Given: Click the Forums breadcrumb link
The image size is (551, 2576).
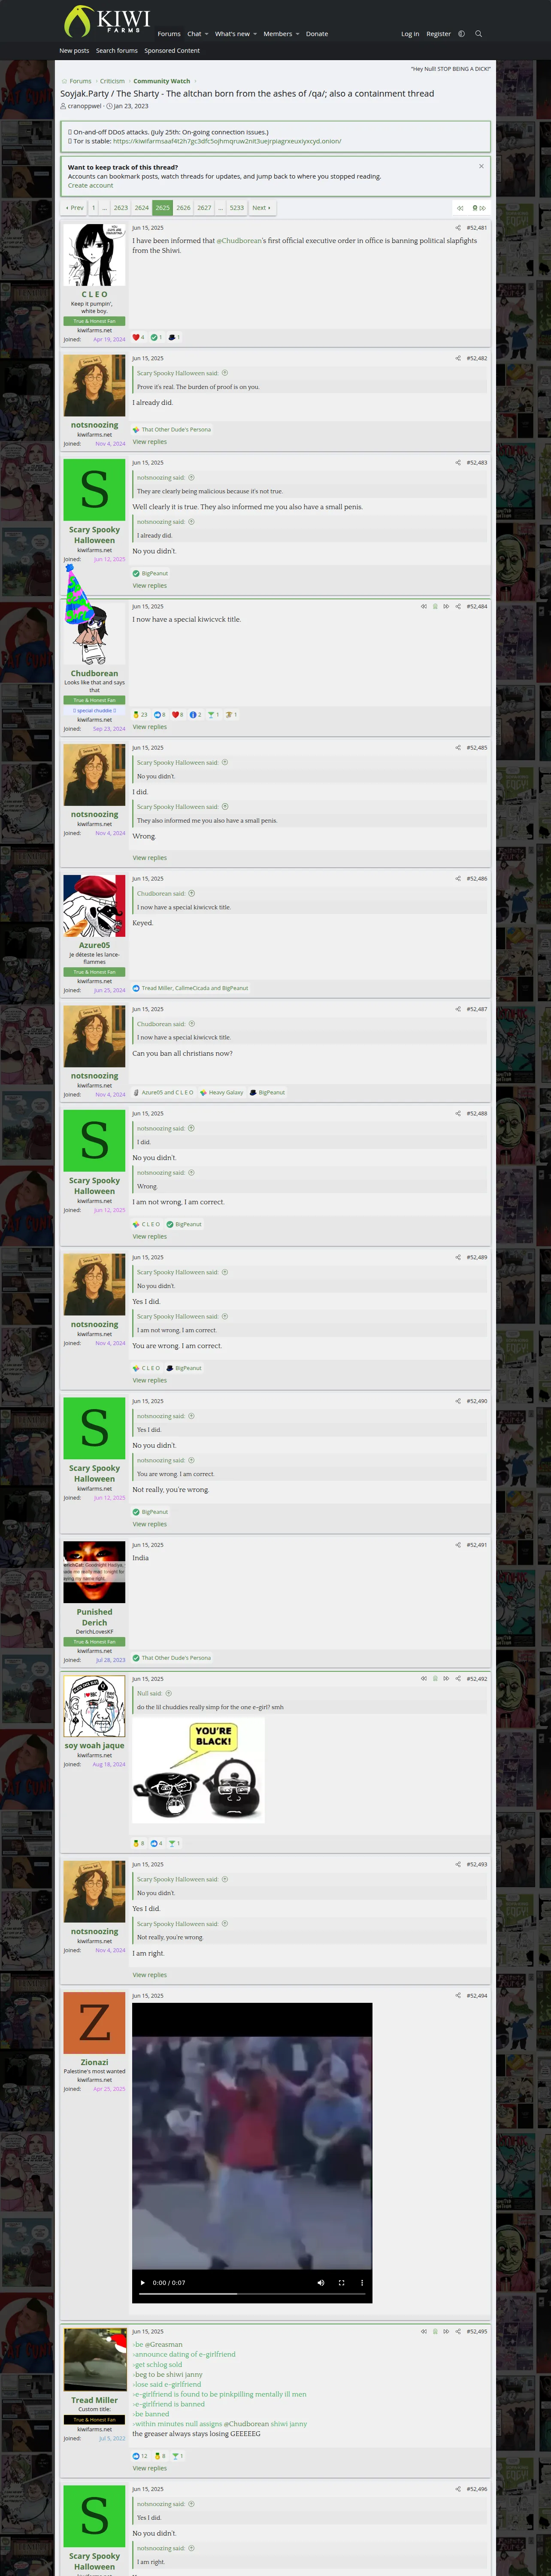Looking at the screenshot, I should pos(81,81).
